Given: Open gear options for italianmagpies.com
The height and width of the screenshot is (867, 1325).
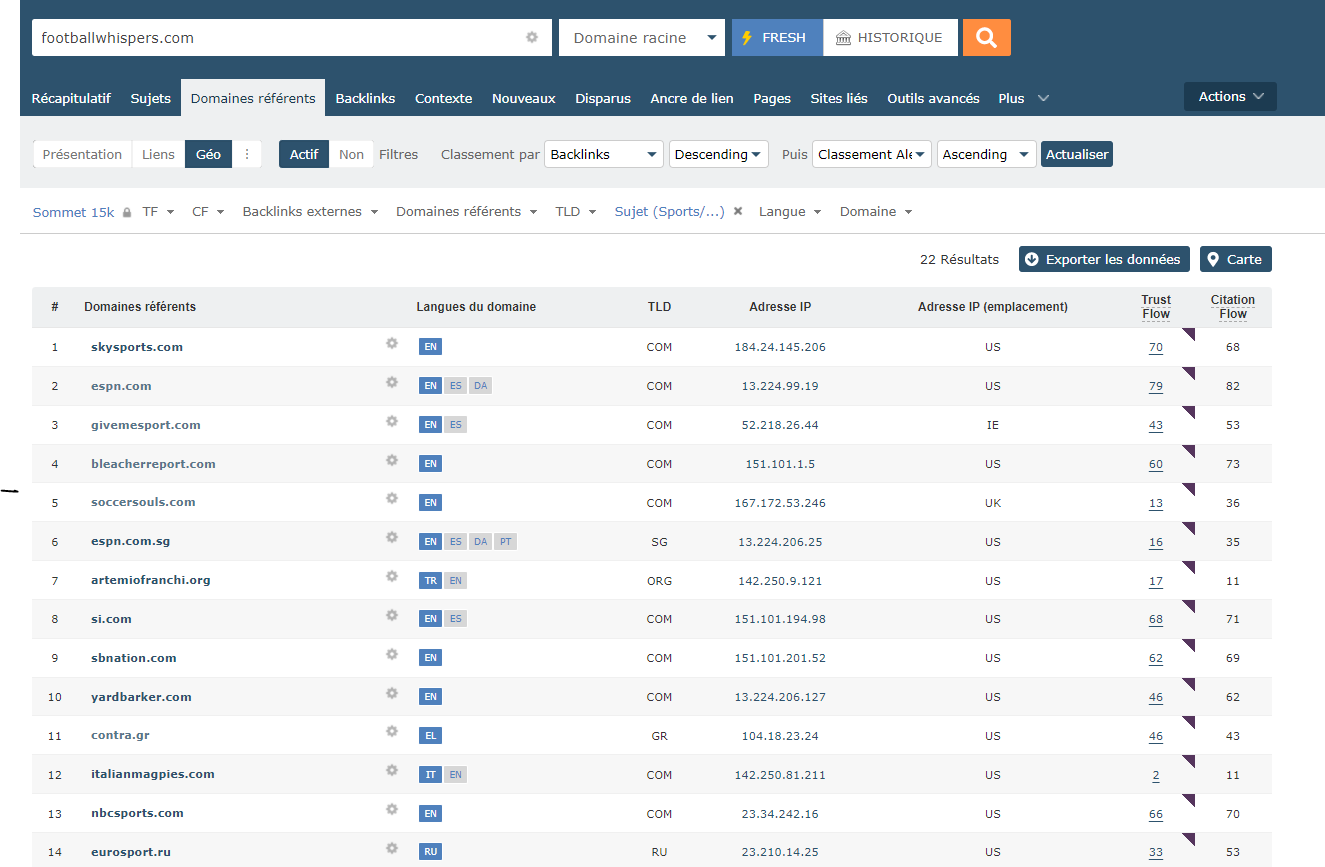Looking at the screenshot, I should [x=392, y=770].
